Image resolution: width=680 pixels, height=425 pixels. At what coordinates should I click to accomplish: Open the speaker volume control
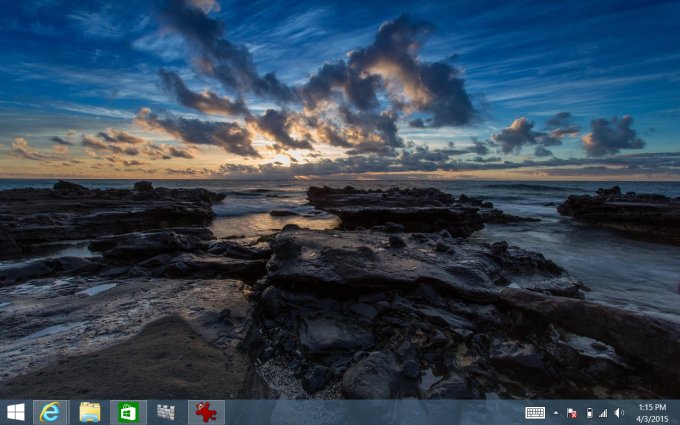[x=619, y=413]
